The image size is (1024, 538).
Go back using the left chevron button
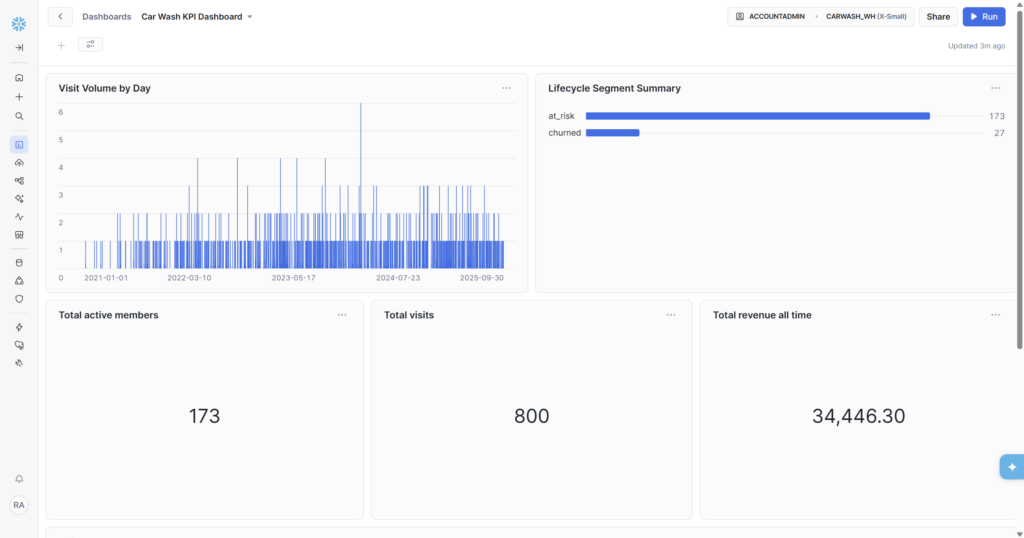click(x=60, y=17)
